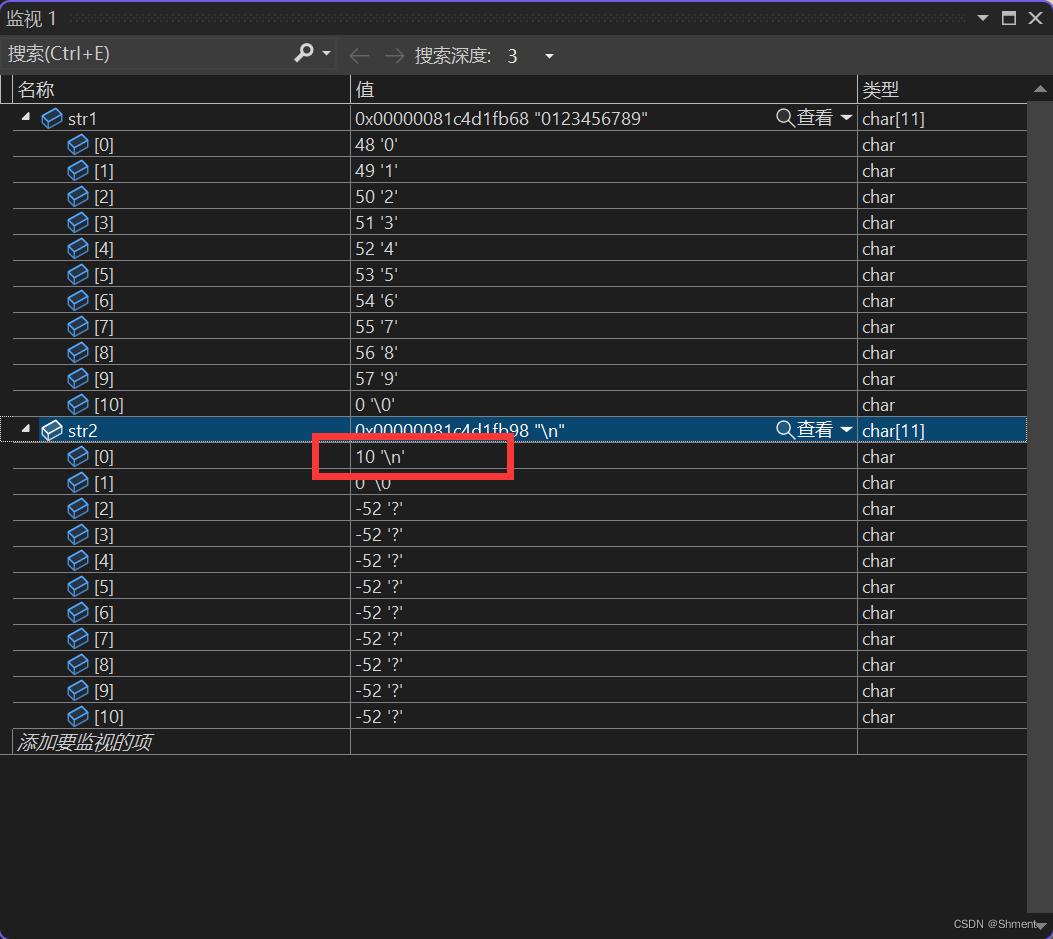
Task: Click the cube icon of str1 [8]
Action: (78, 353)
